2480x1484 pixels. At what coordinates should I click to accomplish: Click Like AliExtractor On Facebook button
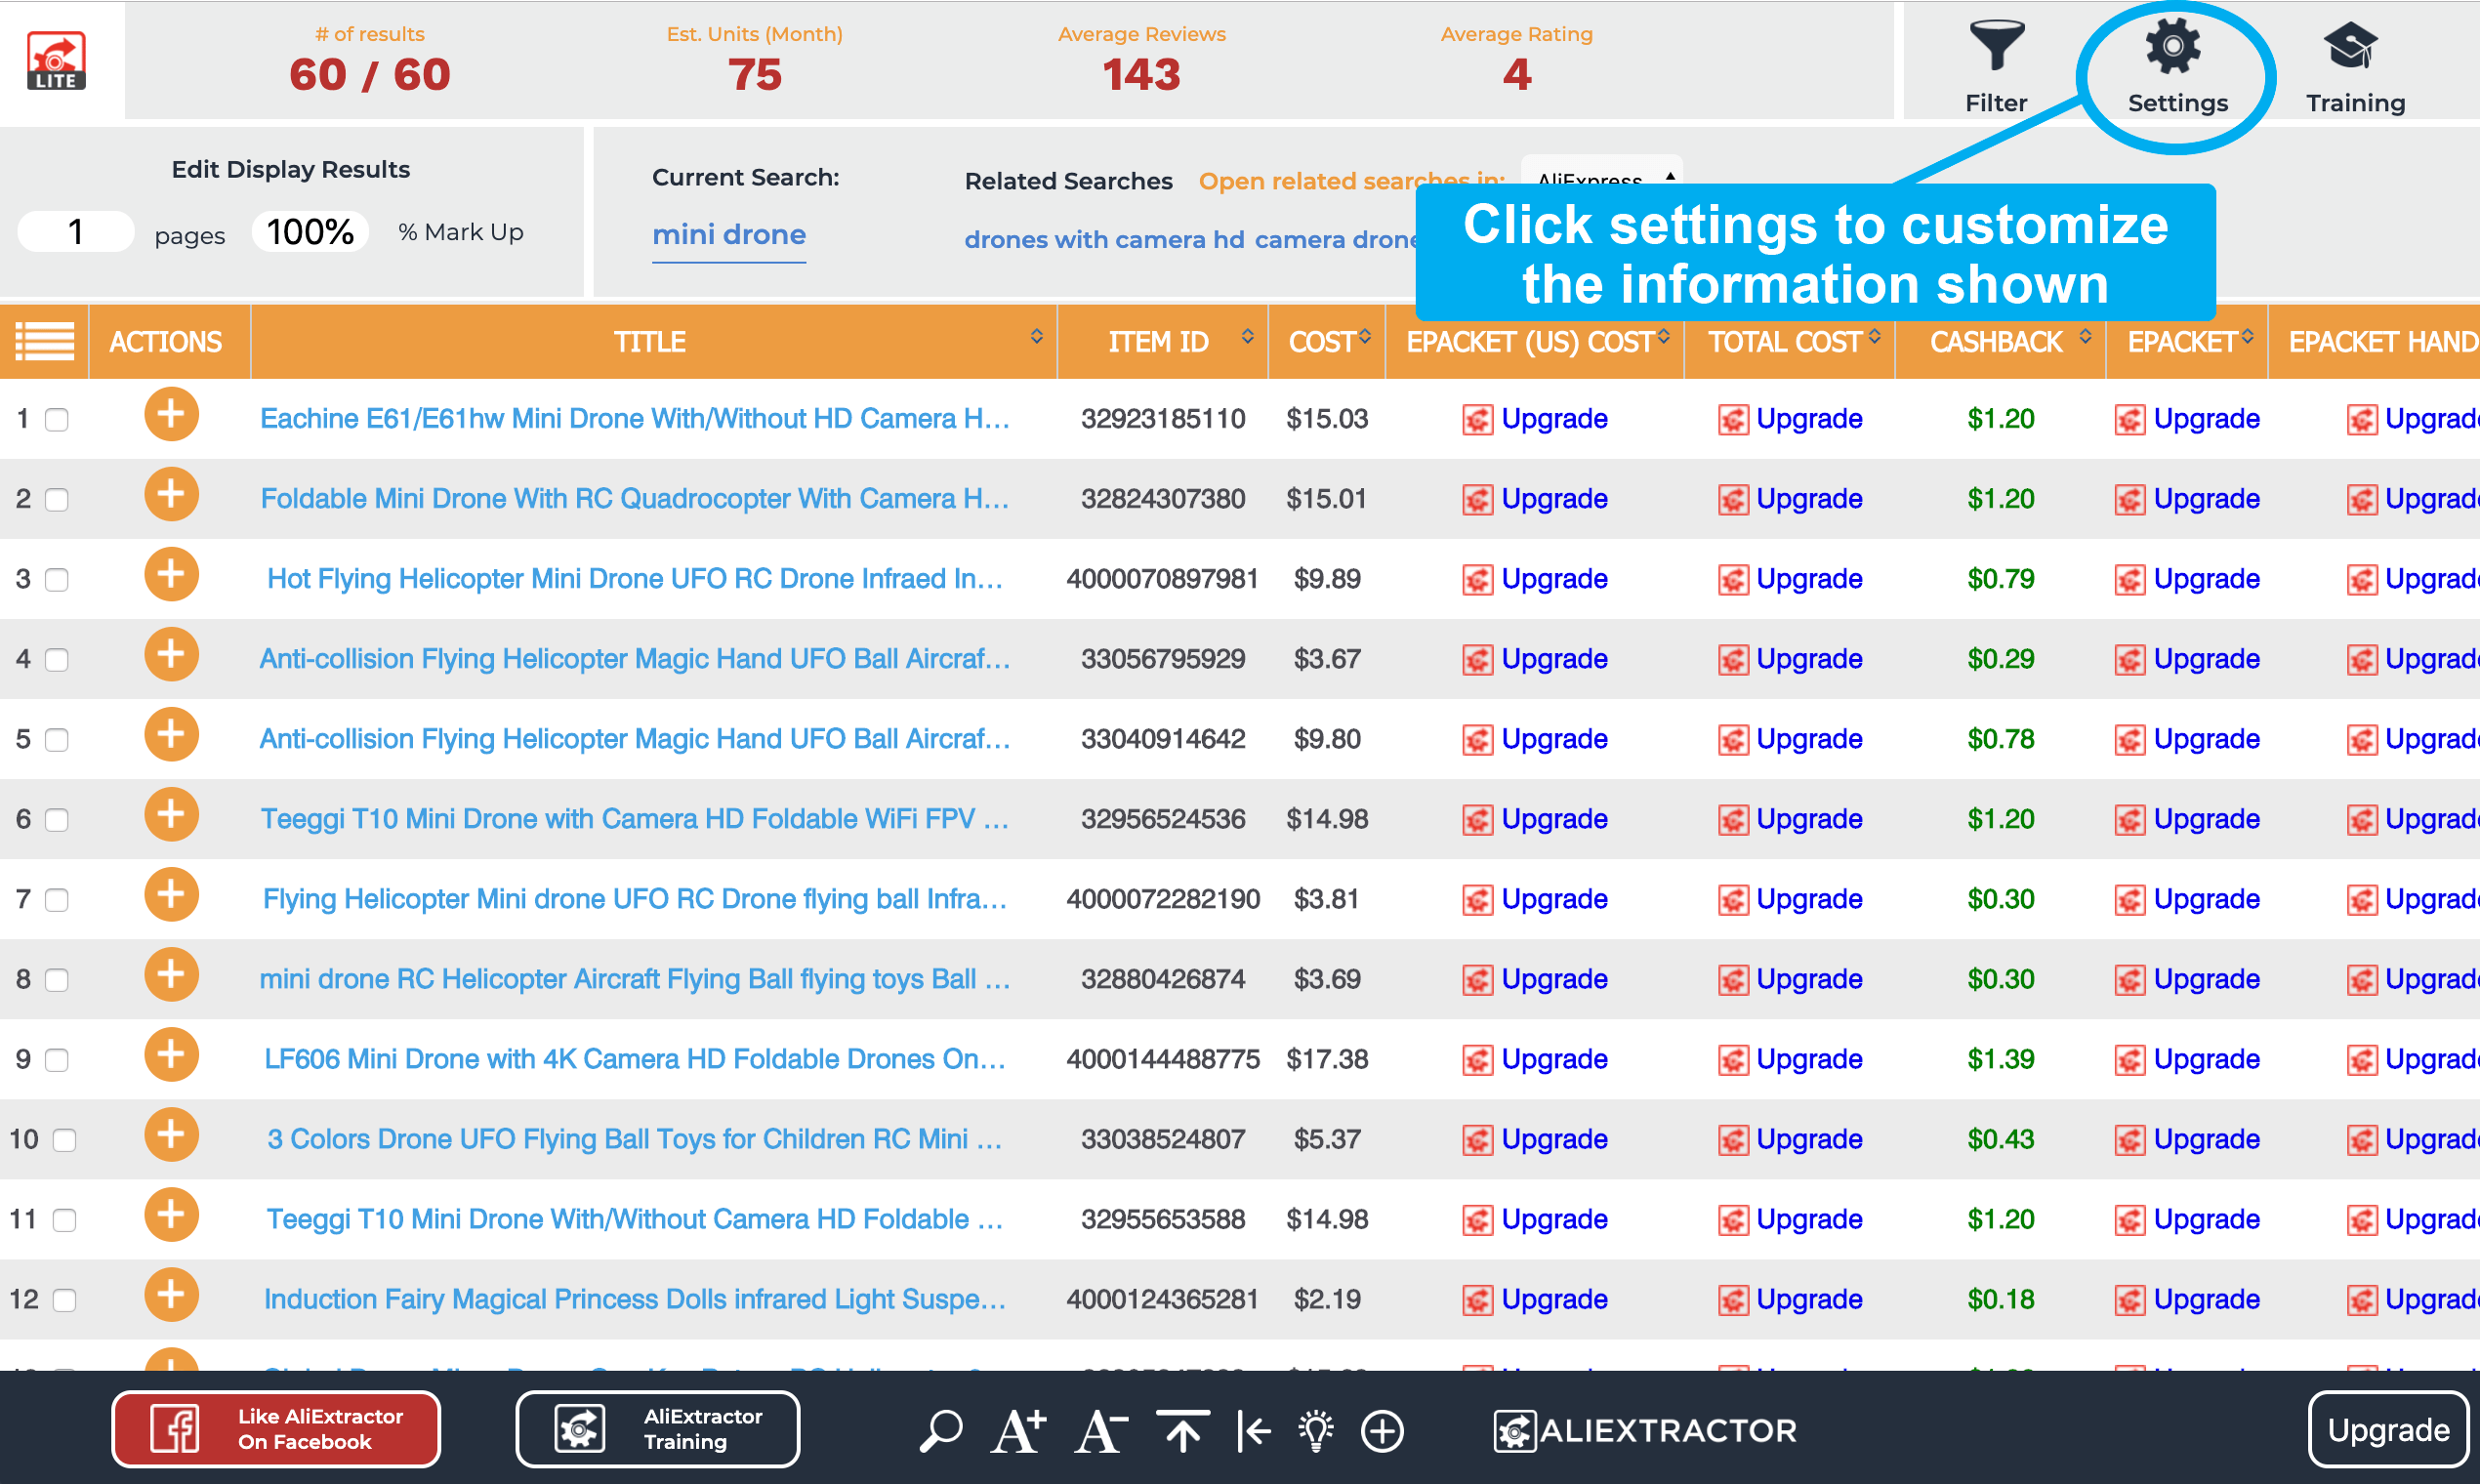[276, 1429]
